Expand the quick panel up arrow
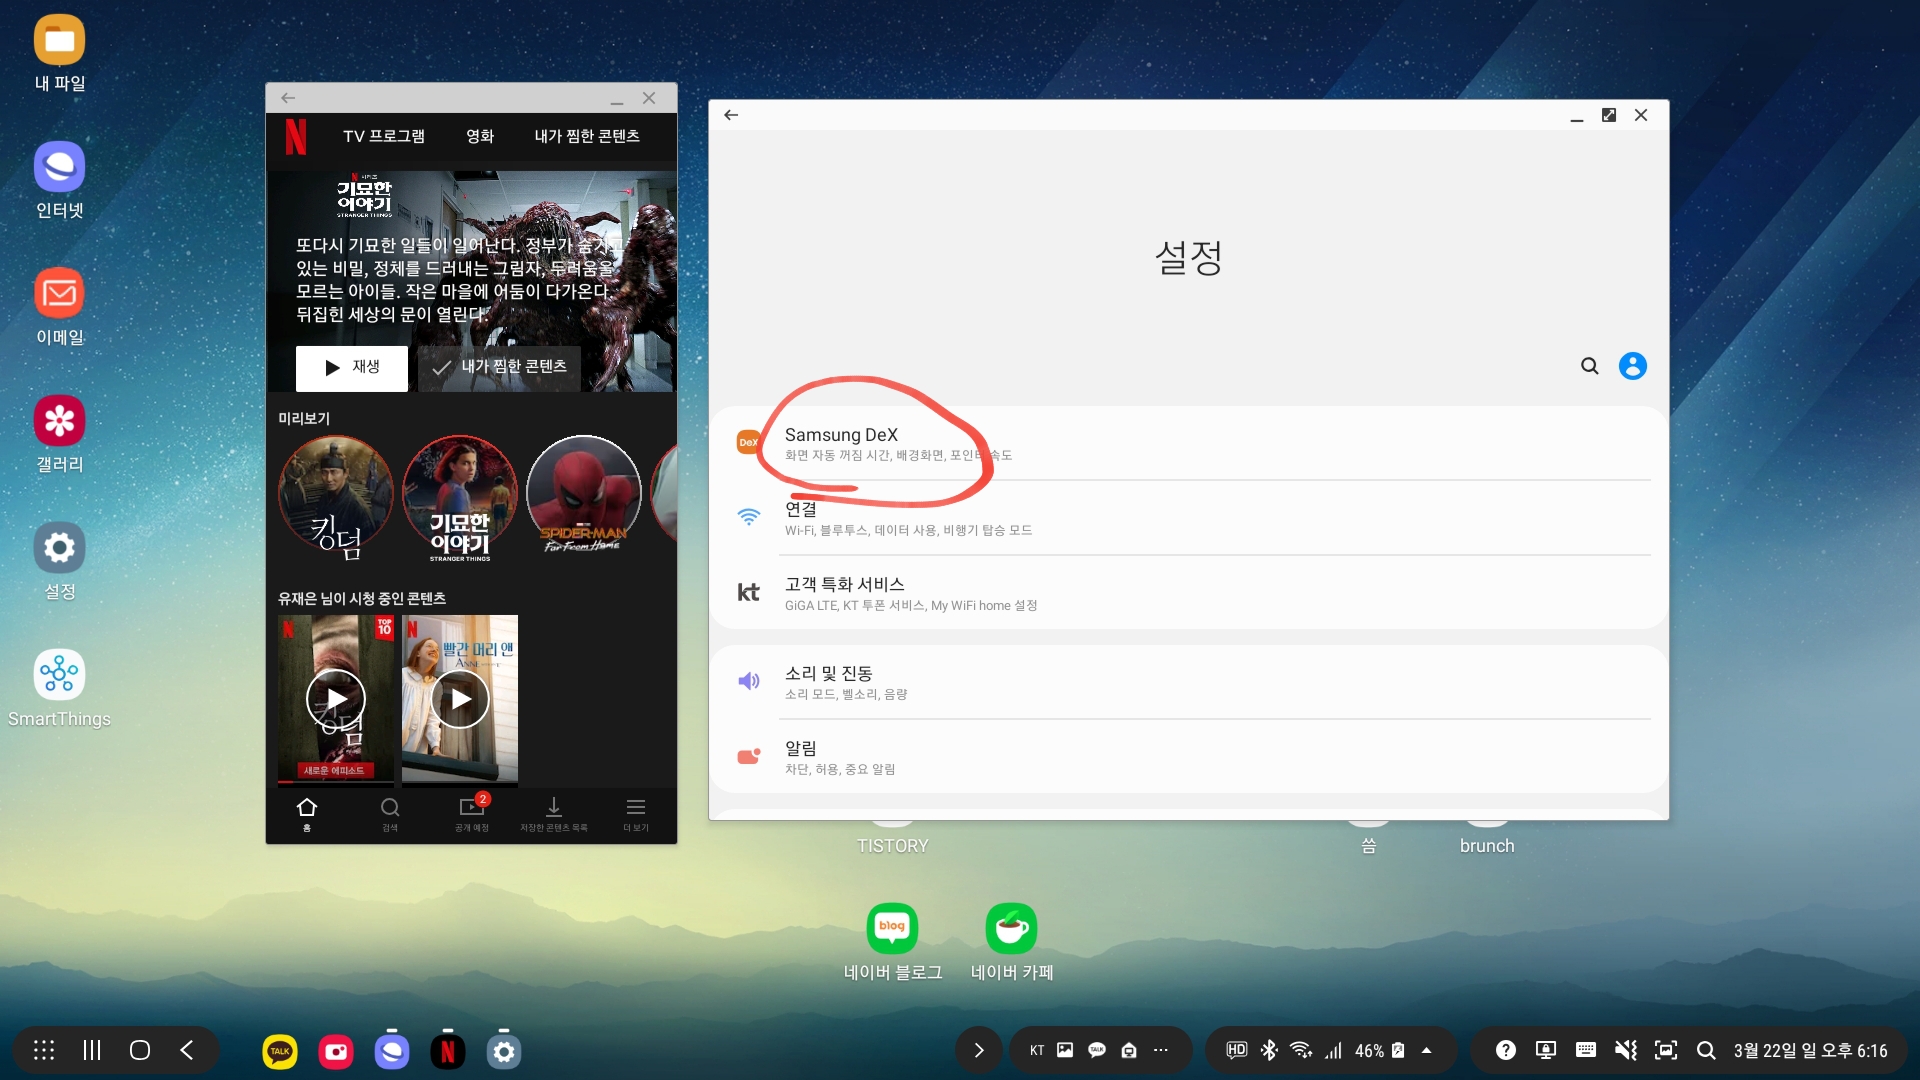 [1427, 1050]
